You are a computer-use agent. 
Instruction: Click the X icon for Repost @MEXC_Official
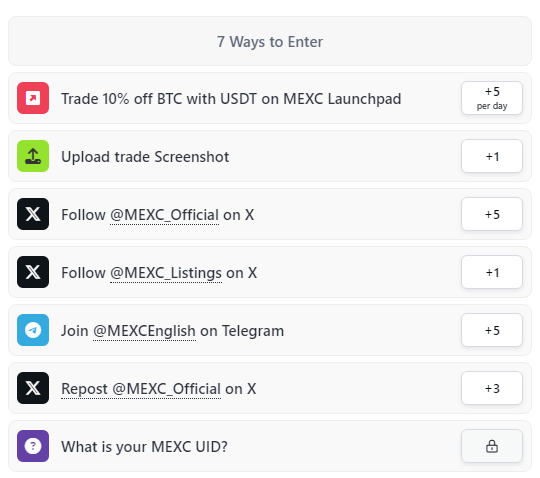coord(33,388)
